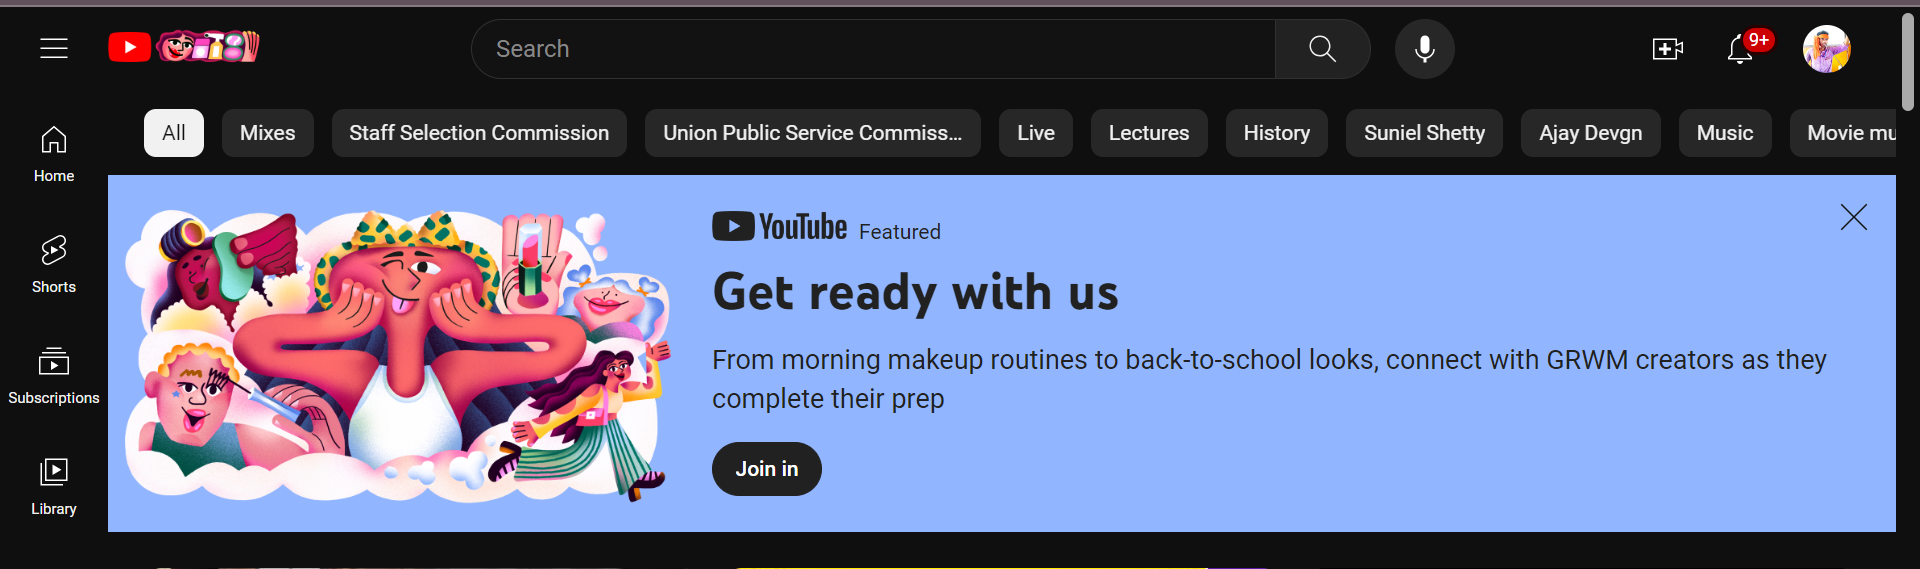The width and height of the screenshot is (1920, 569).
Task: Select the Music filter chip
Action: tap(1725, 133)
